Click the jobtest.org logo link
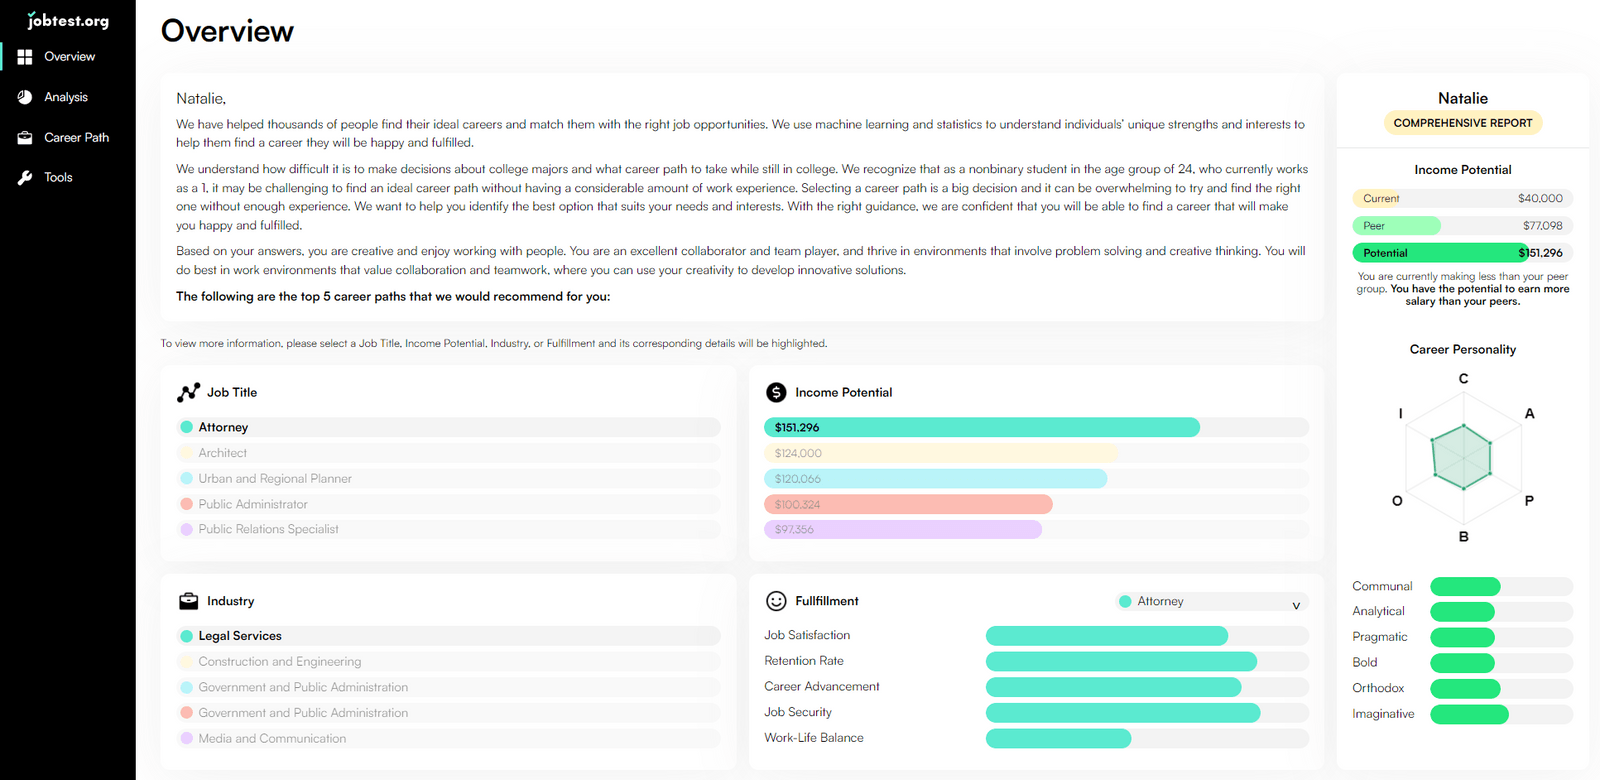Image resolution: width=1600 pixels, height=780 pixels. click(68, 20)
